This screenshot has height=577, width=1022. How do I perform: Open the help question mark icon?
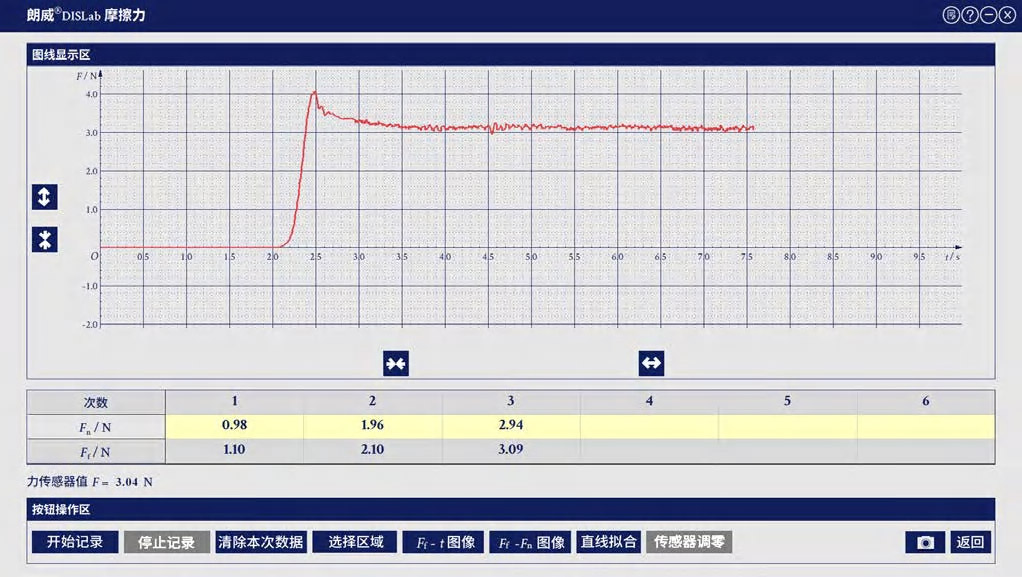click(x=969, y=15)
